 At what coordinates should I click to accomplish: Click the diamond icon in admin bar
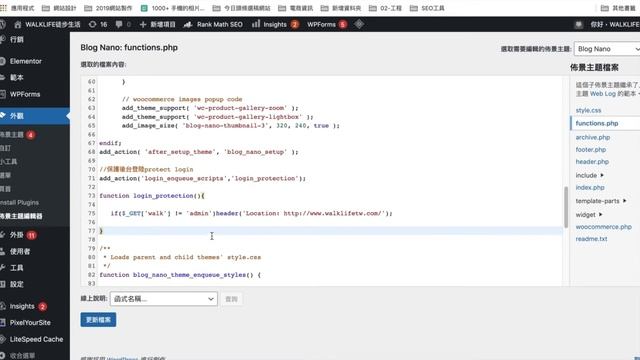[x=359, y=24]
